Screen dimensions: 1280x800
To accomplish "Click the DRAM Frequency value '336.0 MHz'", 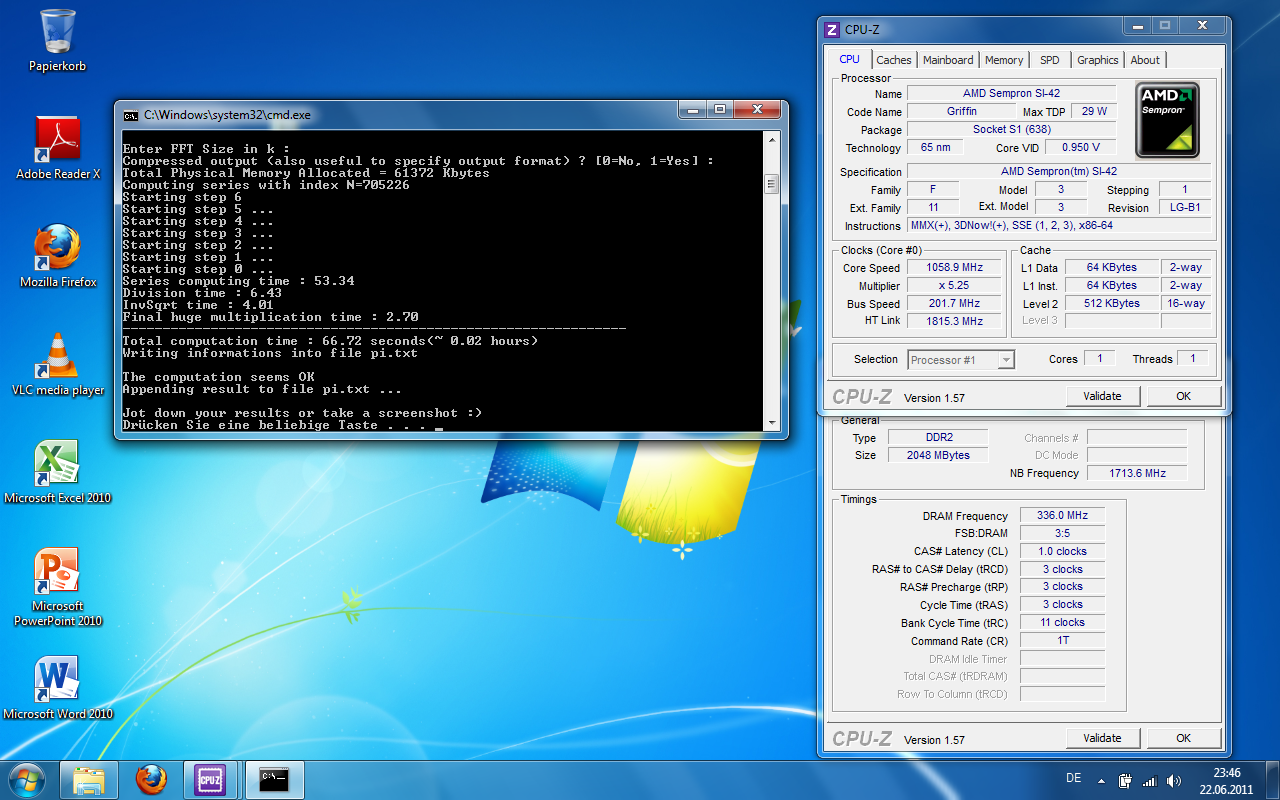I will (x=1062, y=516).
